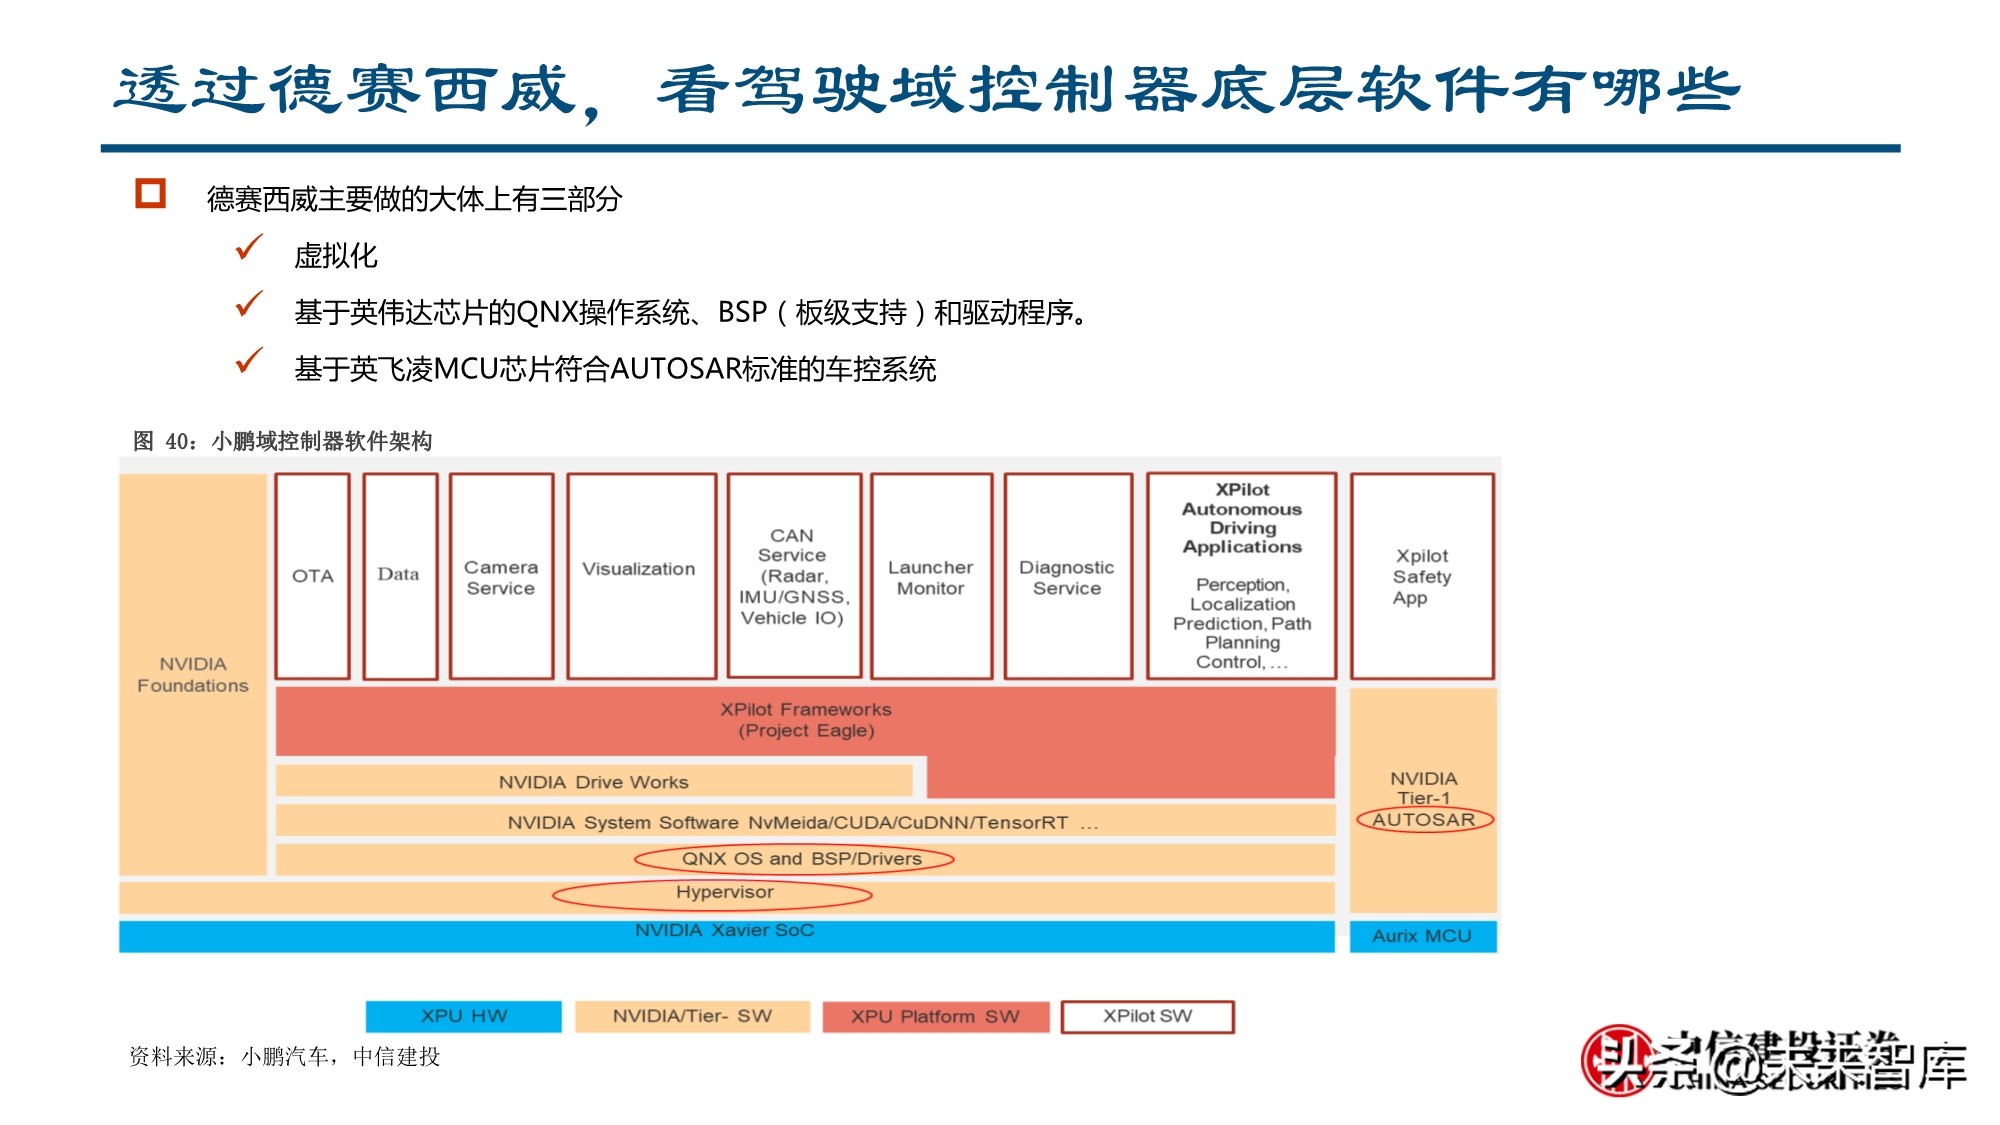This screenshot has width=2000, height=1125.
Task: Click the NVIDIA Drive Works bar
Action: pyautogui.click(x=594, y=781)
